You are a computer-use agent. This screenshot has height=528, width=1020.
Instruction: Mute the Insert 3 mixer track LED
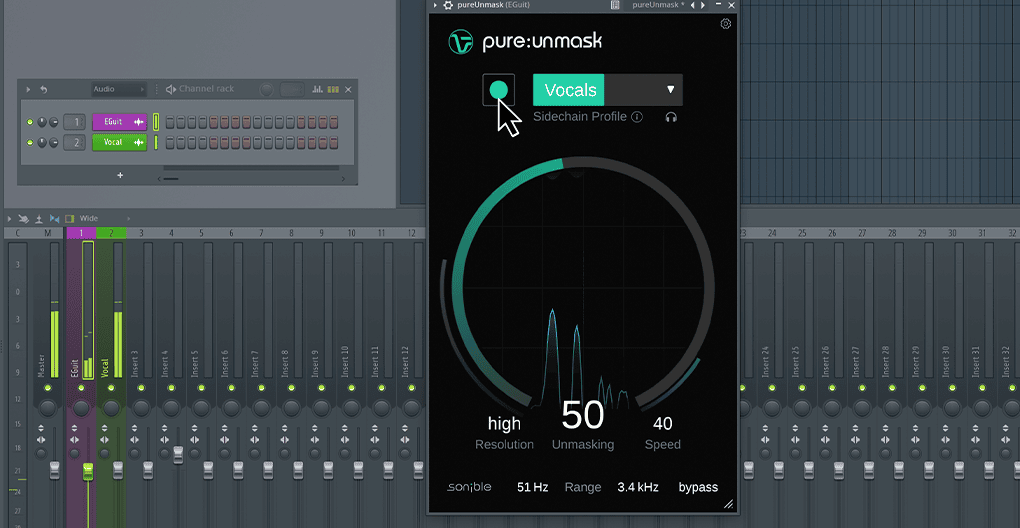tap(141, 388)
